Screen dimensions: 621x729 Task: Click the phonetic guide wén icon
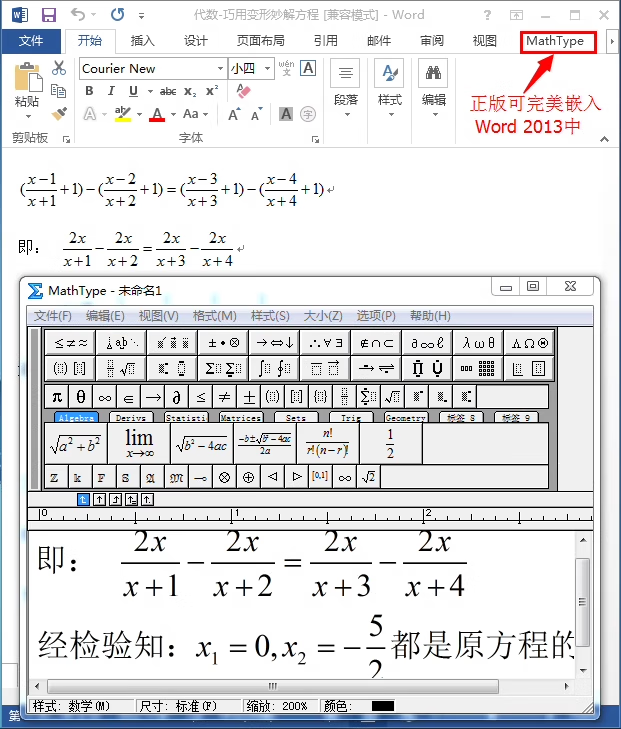286,68
